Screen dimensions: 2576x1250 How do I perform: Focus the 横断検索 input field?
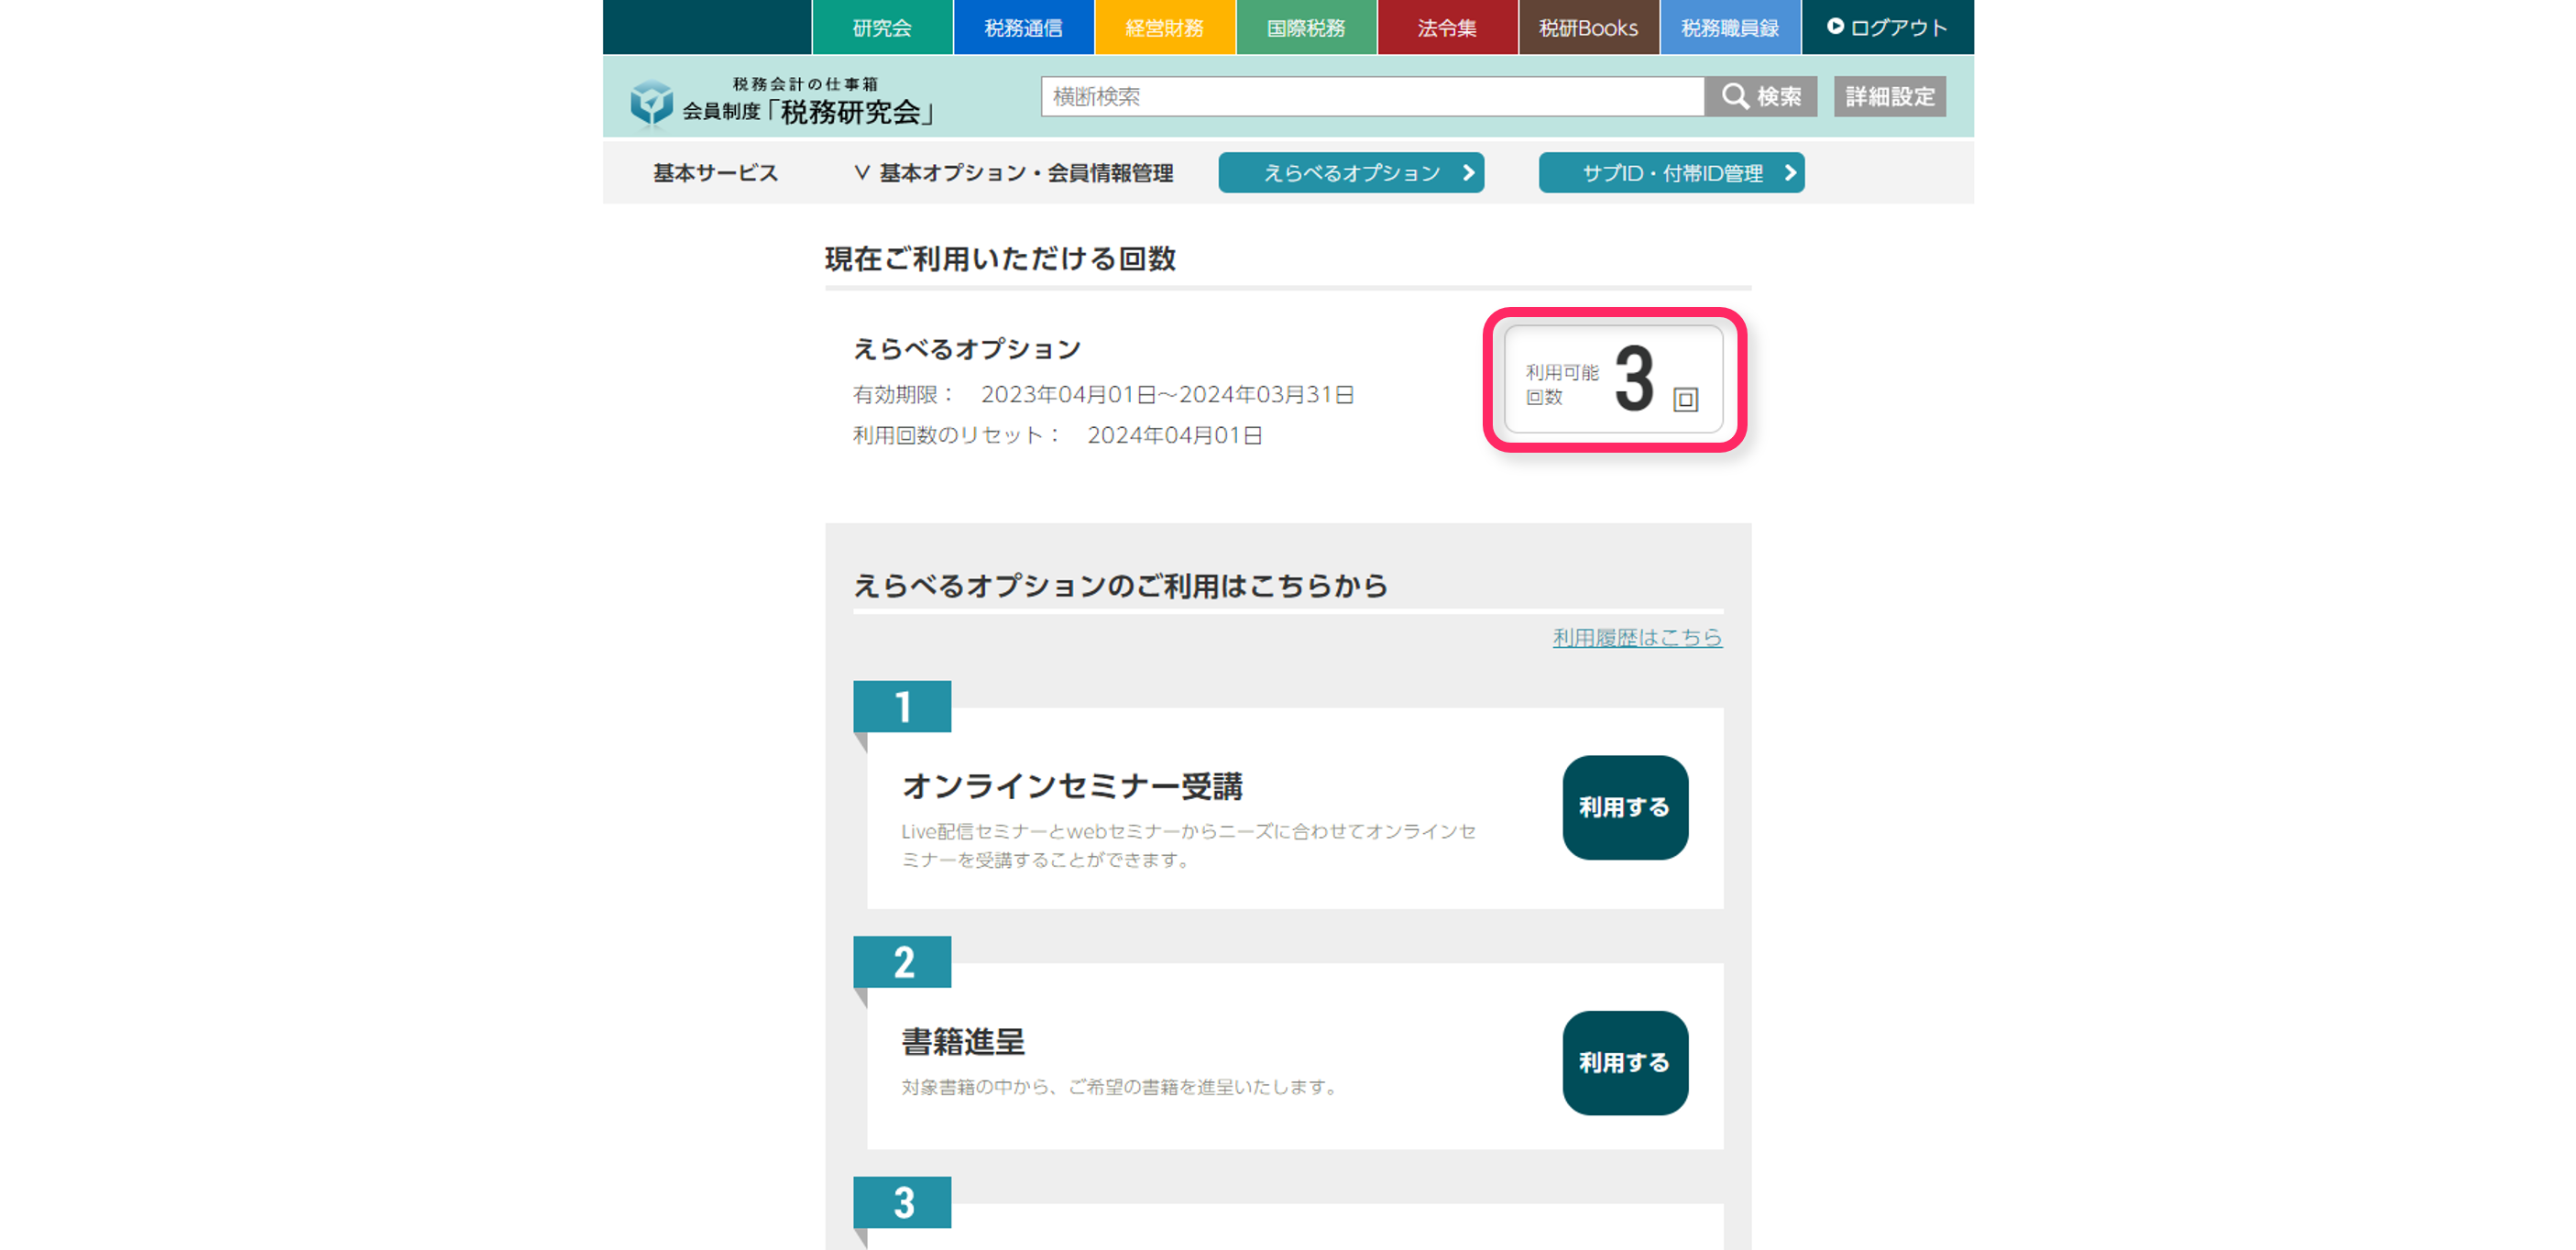click(x=1372, y=96)
